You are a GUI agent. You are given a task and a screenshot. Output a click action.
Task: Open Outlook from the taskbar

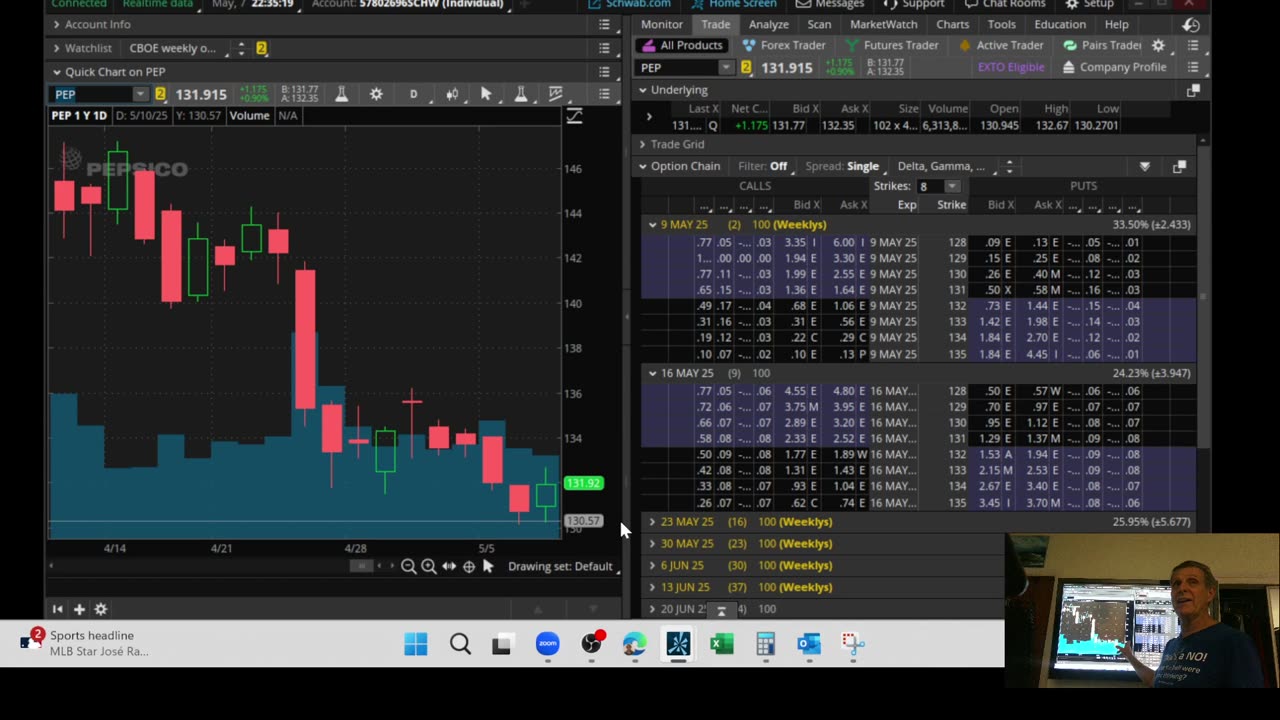tap(809, 644)
